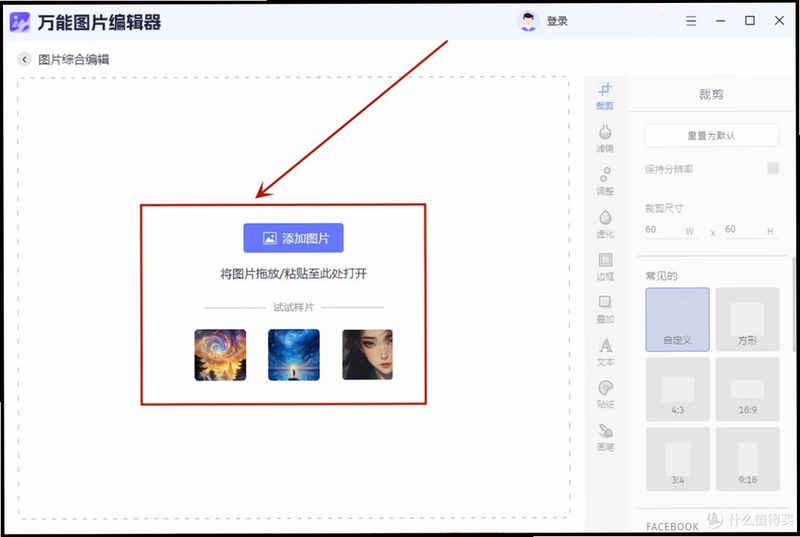
Task: Click the 裁剪尺寸 label
Action: point(664,208)
